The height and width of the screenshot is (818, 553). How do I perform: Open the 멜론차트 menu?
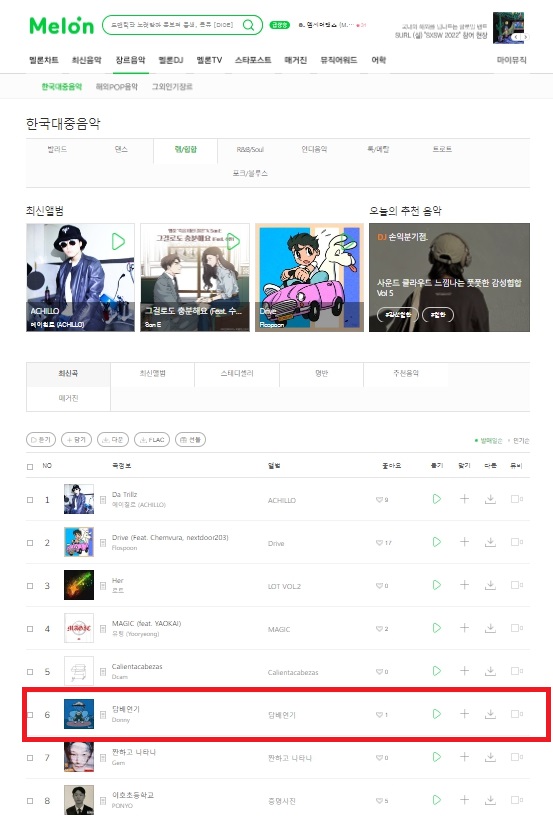44,60
